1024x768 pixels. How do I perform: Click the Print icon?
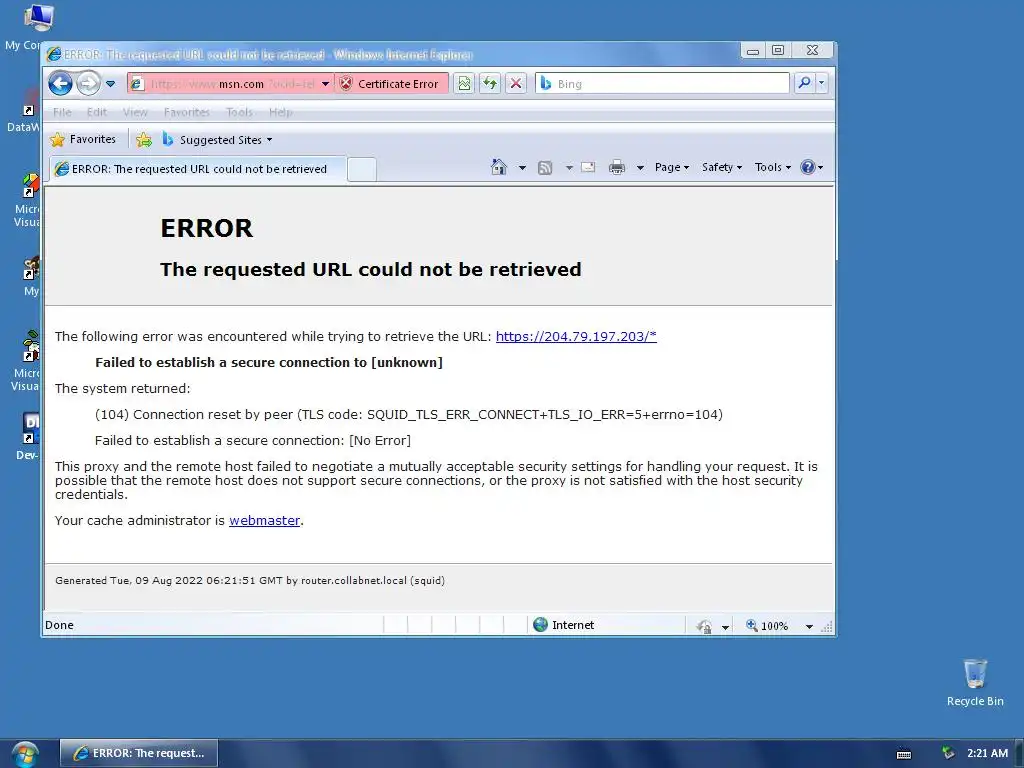[x=616, y=168]
